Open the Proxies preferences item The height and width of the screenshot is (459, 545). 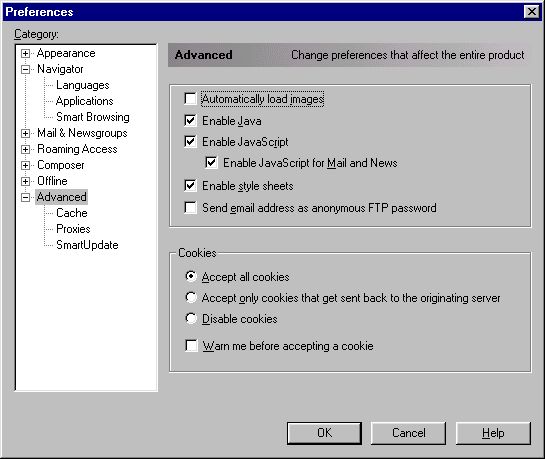[x=73, y=229]
